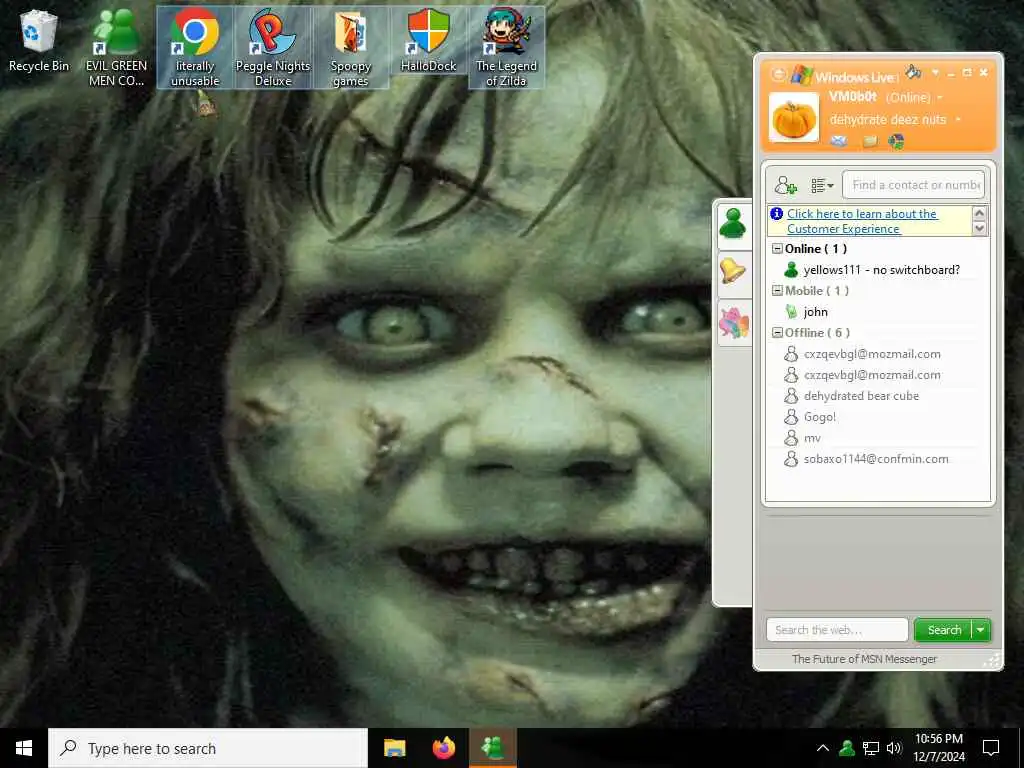Collapse the Mobile group

777,291
